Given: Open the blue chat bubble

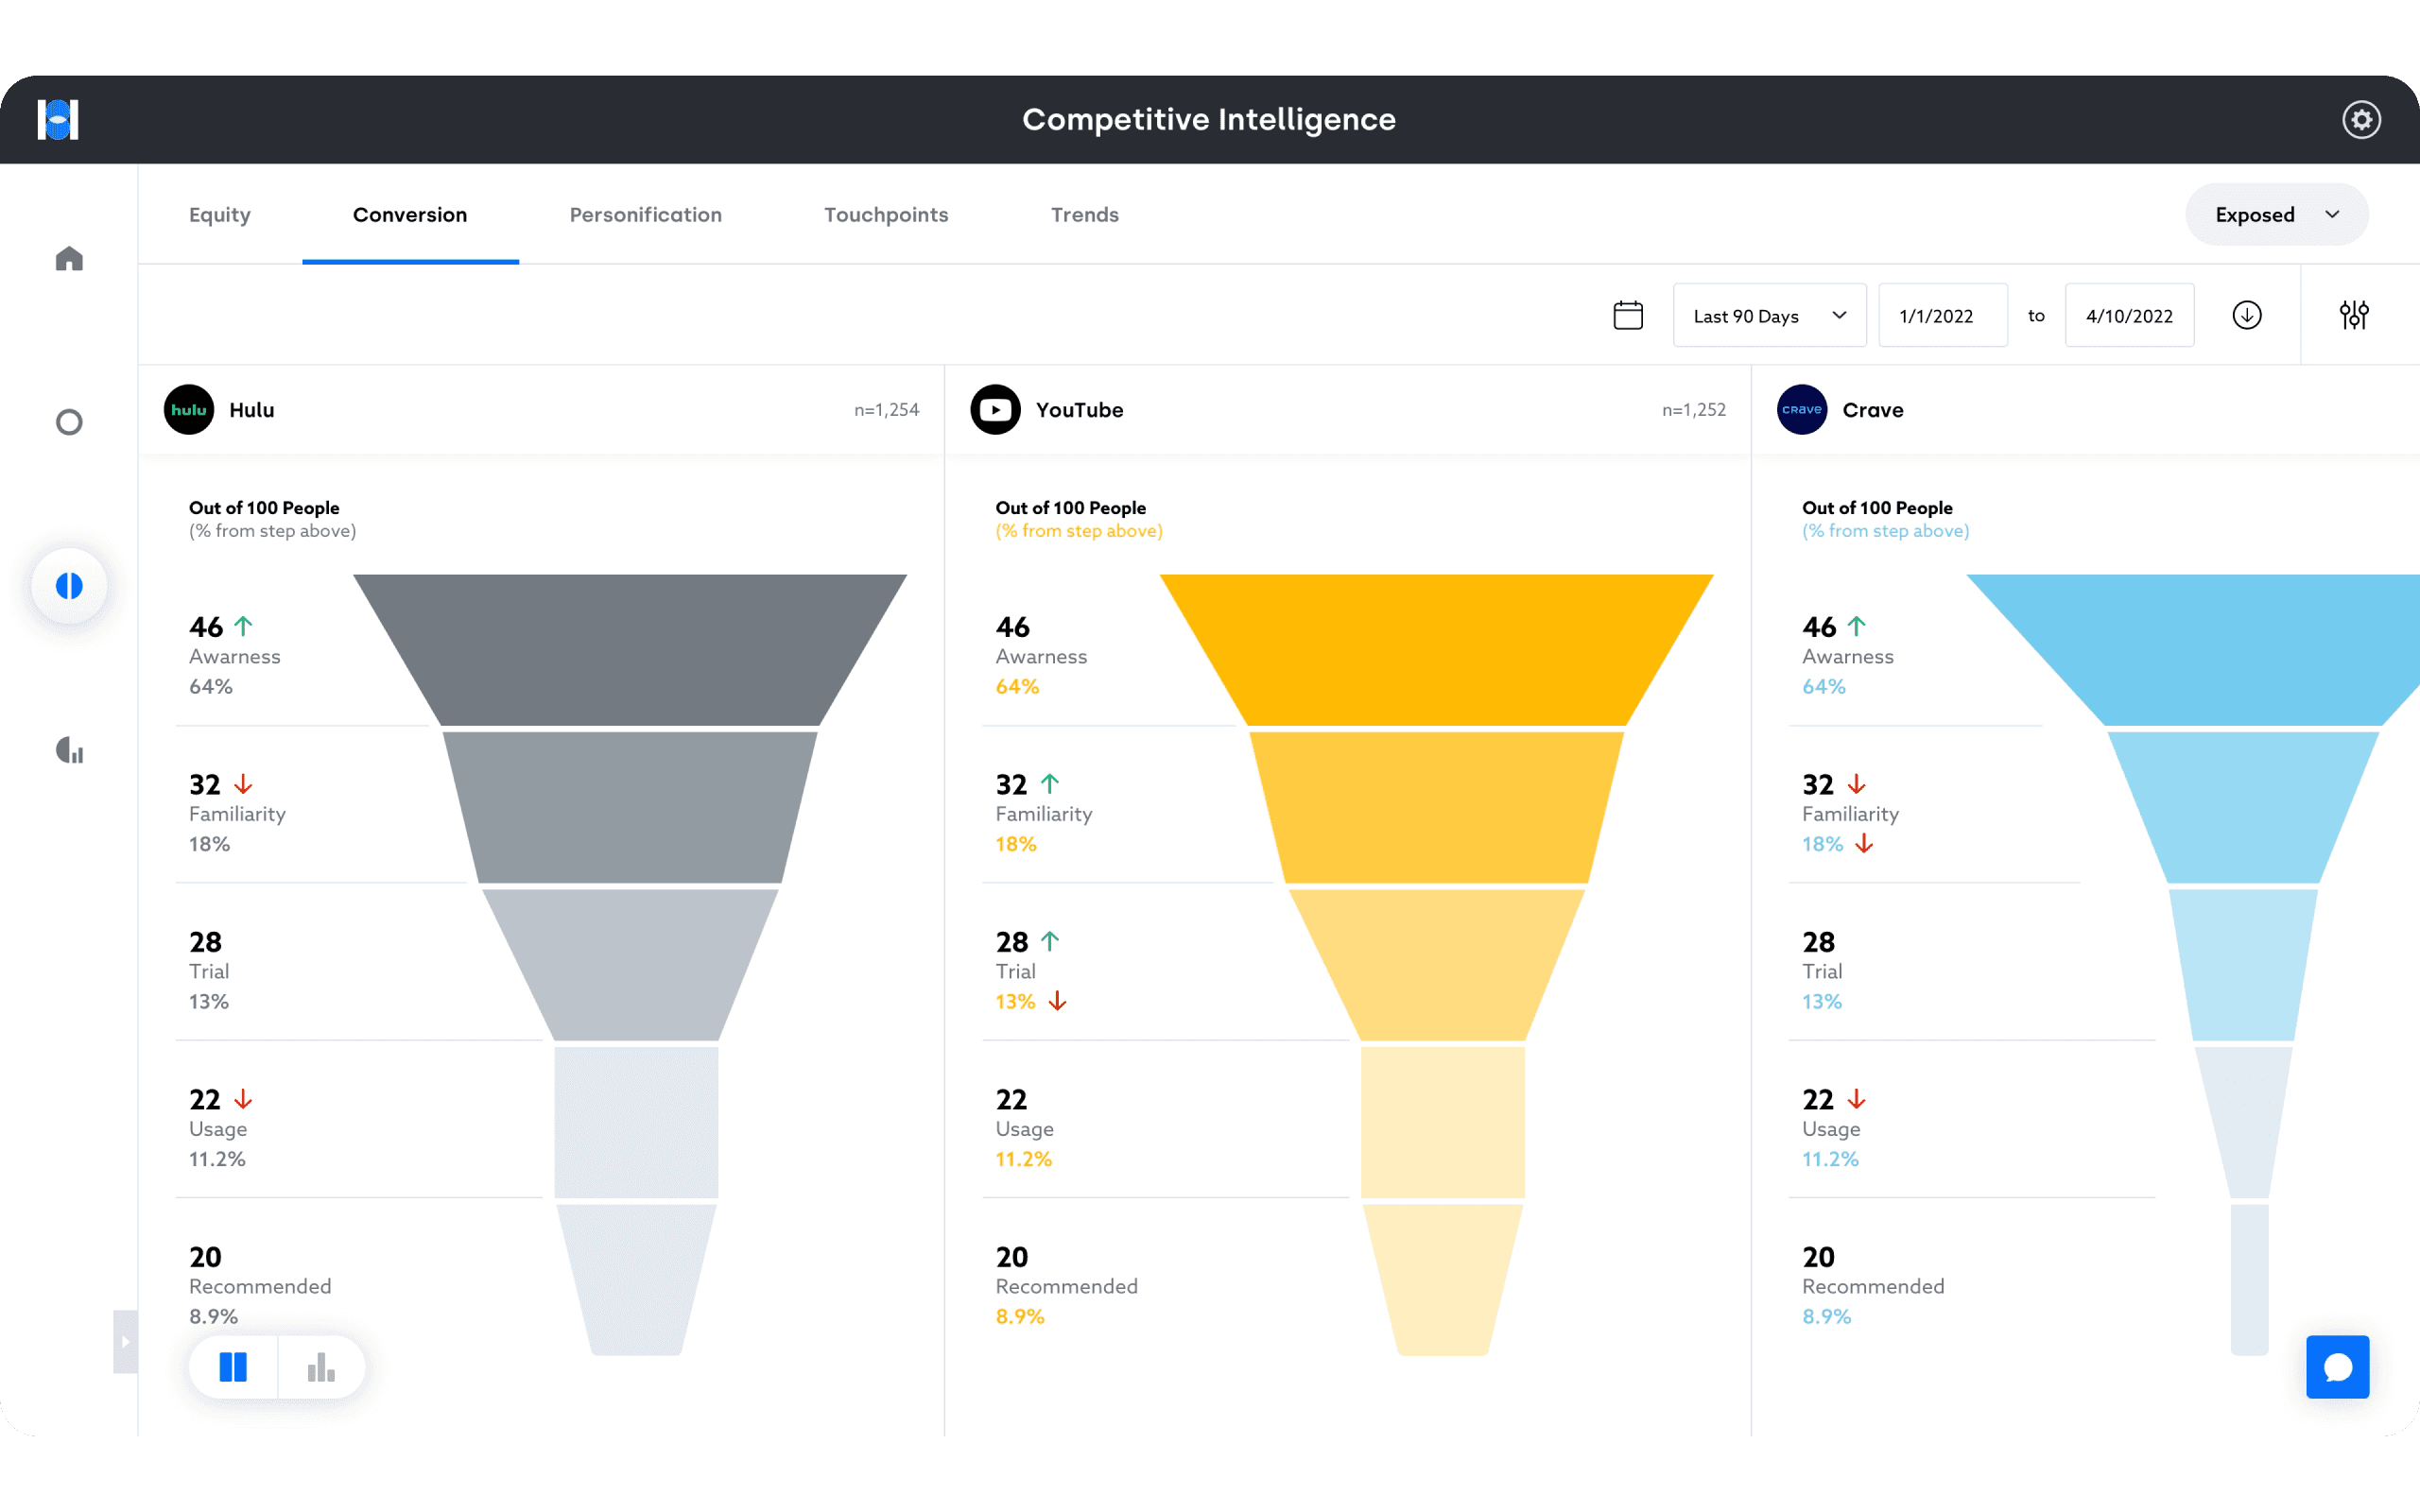Looking at the screenshot, I should click(x=2336, y=1366).
